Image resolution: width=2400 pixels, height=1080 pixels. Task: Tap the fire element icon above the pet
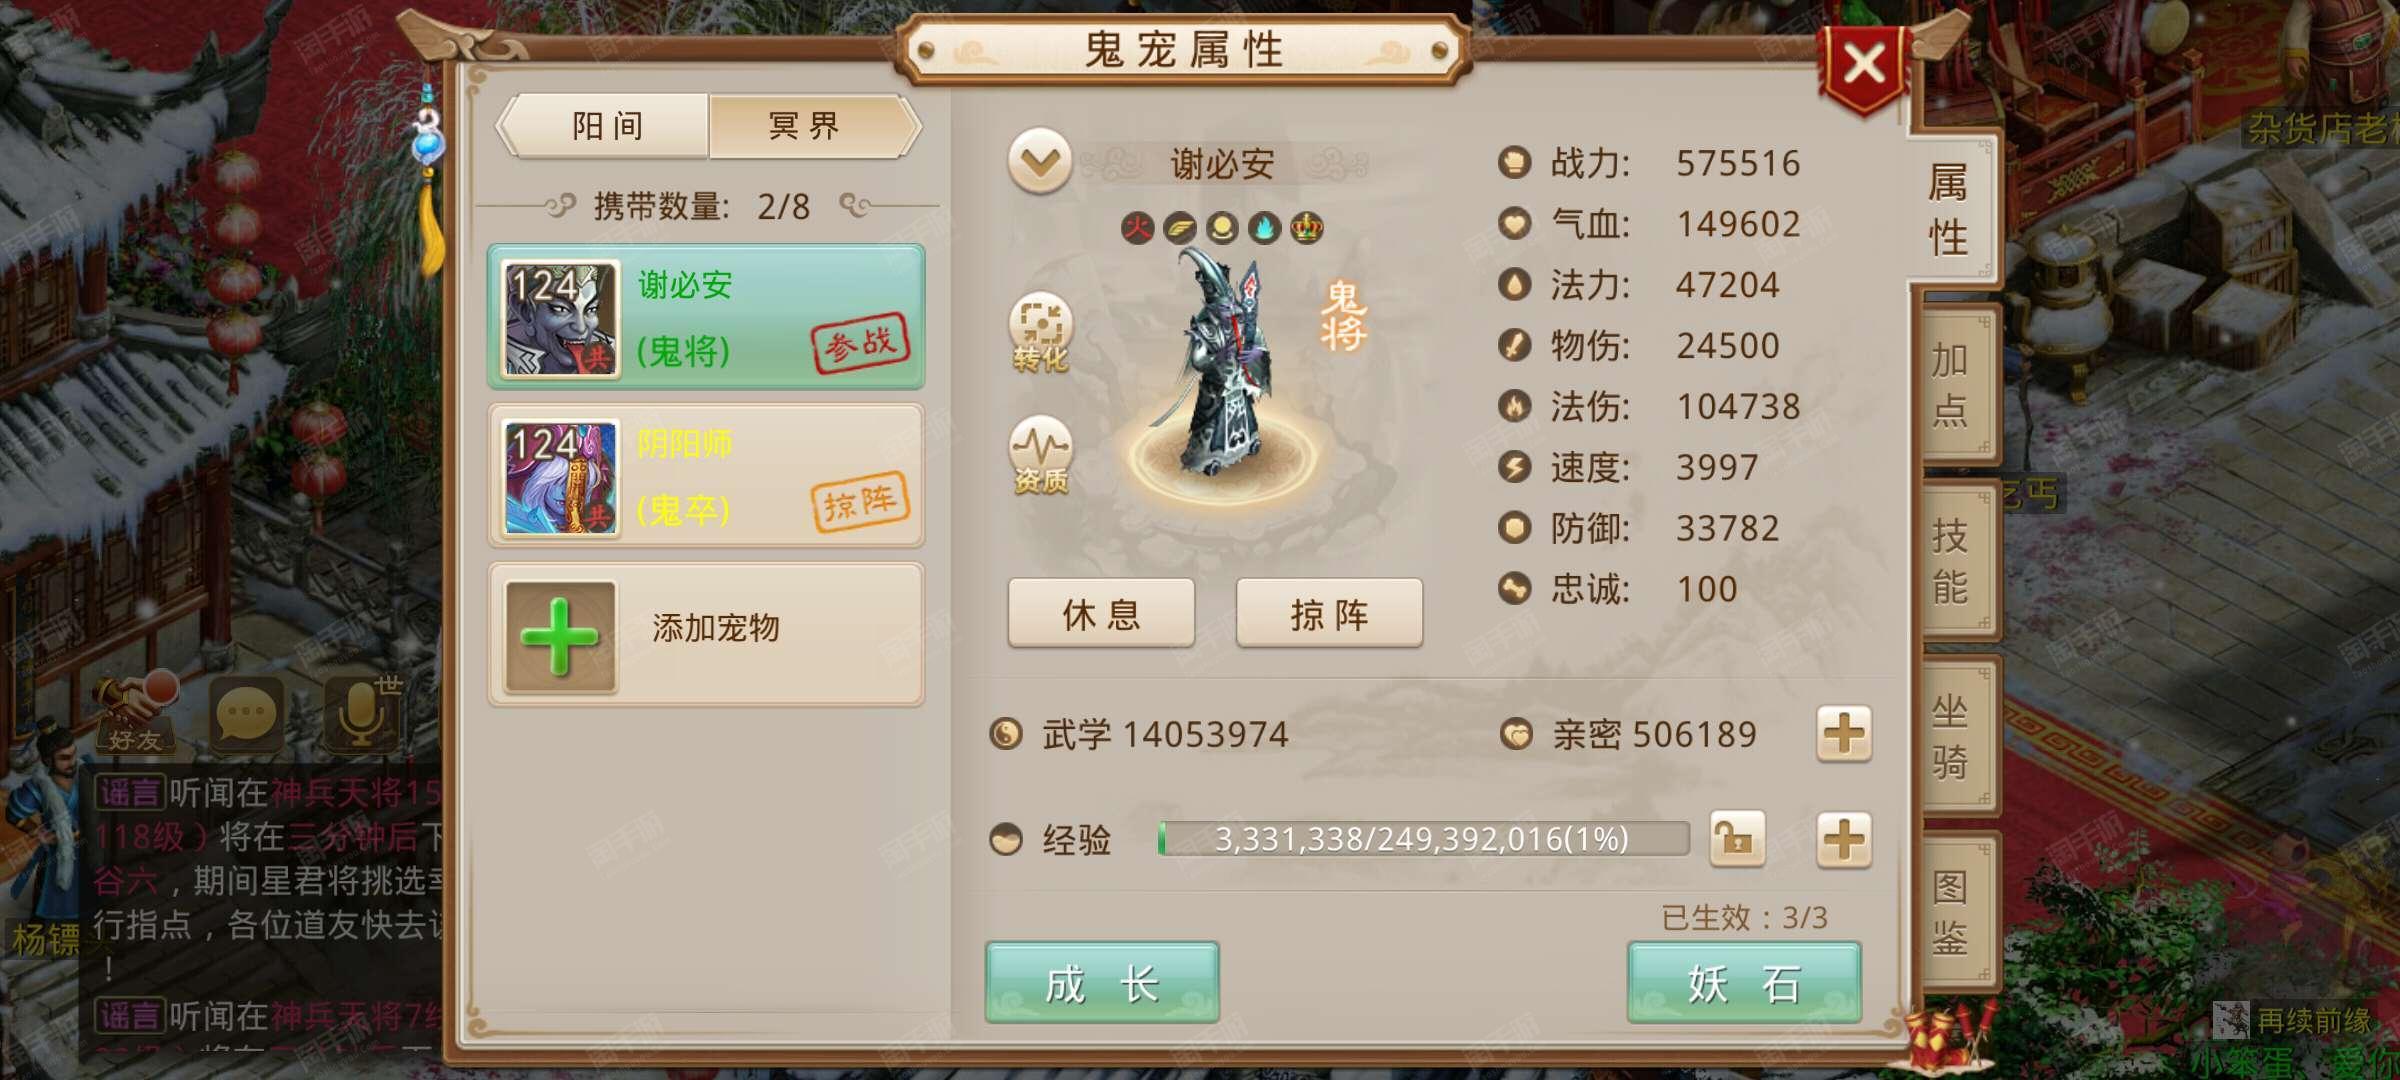(1137, 228)
